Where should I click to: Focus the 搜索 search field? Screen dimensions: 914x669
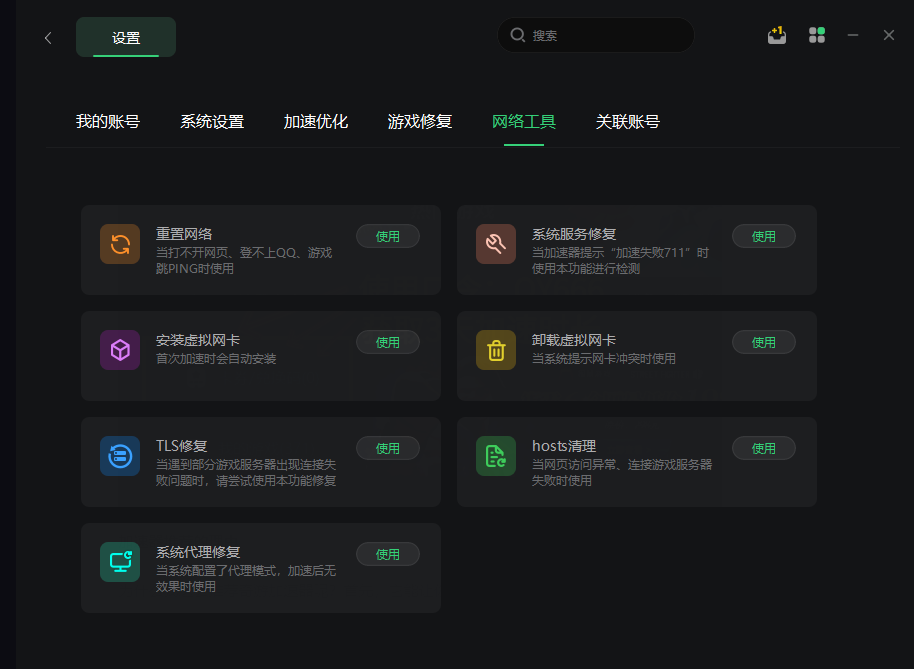596,35
